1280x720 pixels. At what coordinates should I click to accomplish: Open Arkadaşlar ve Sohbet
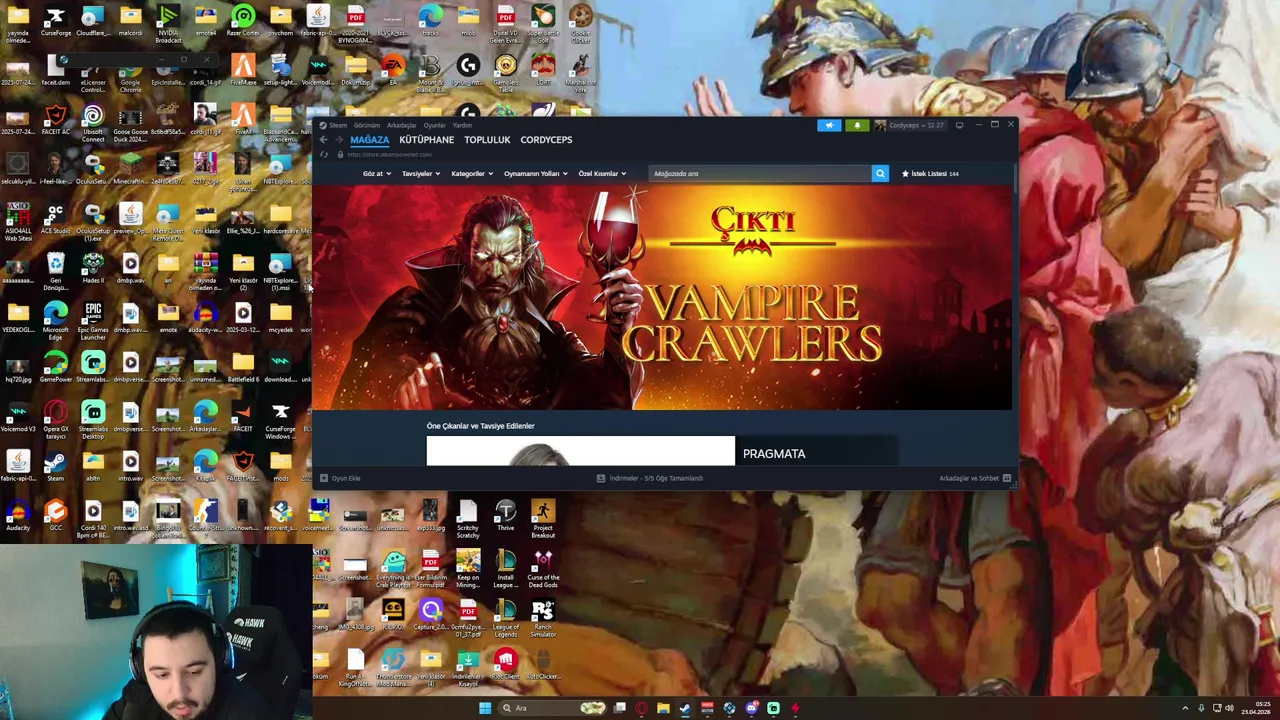975,478
